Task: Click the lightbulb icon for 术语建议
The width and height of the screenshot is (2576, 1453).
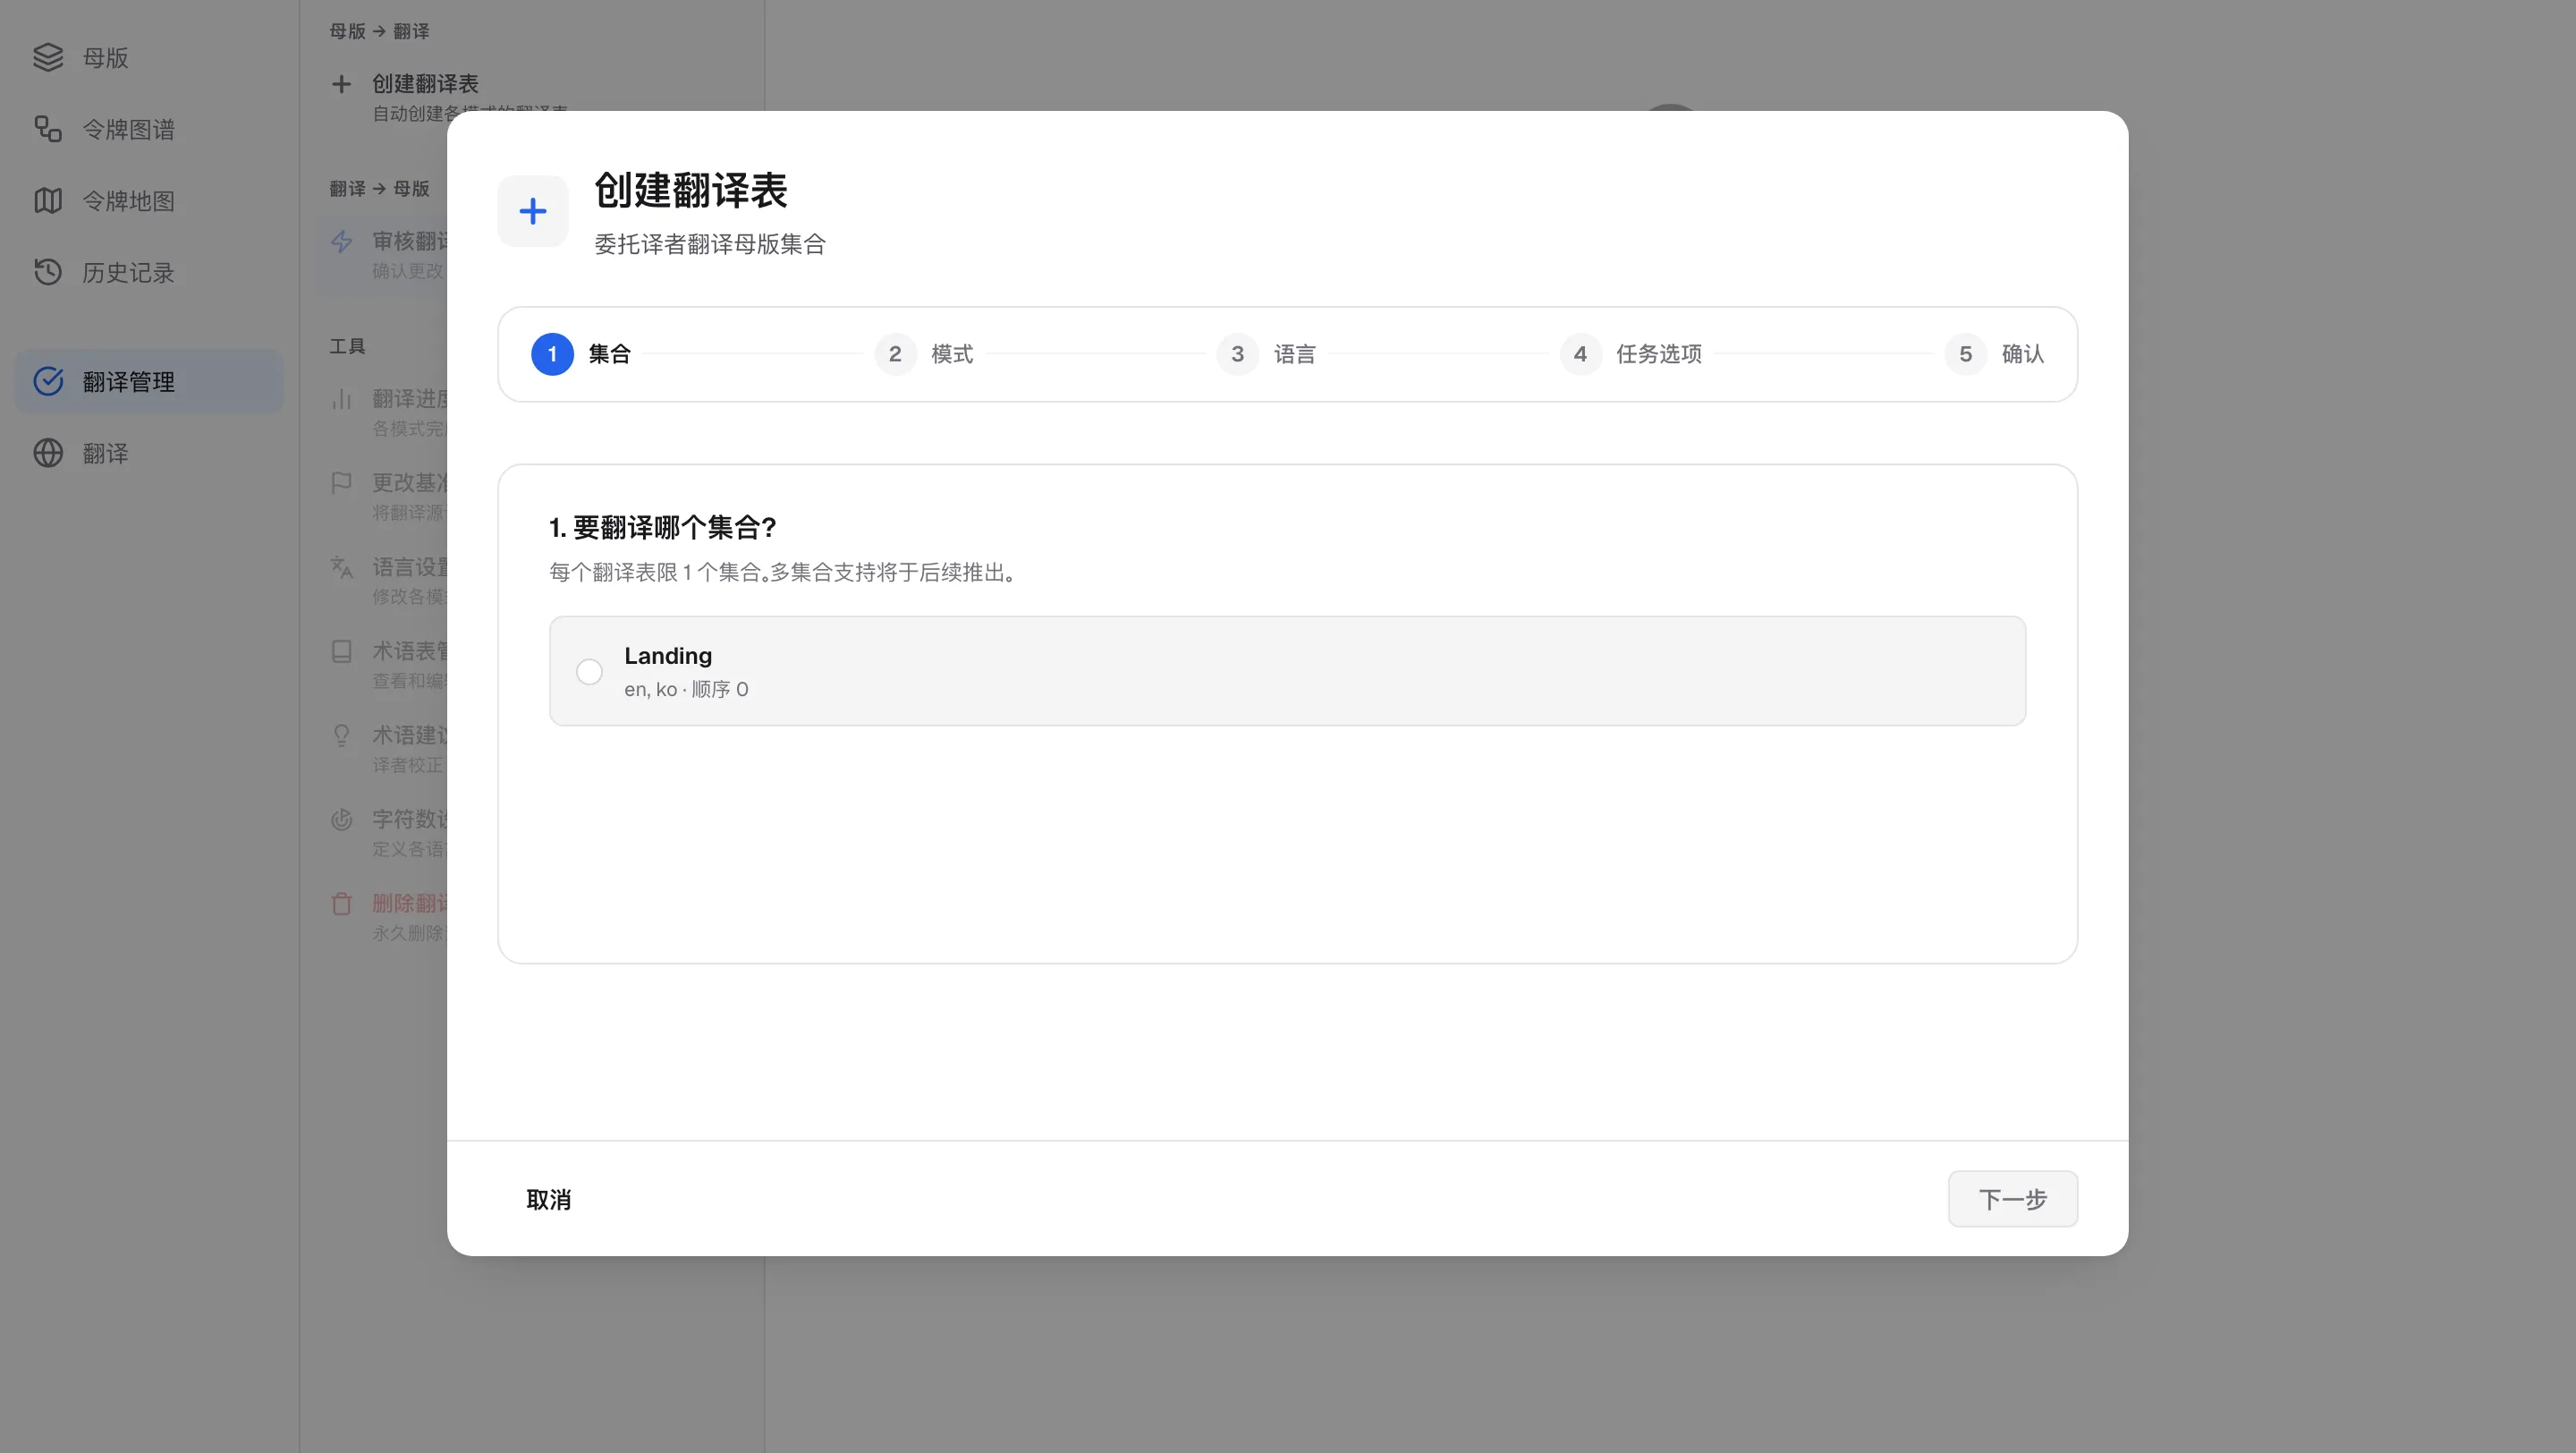Action: point(341,735)
